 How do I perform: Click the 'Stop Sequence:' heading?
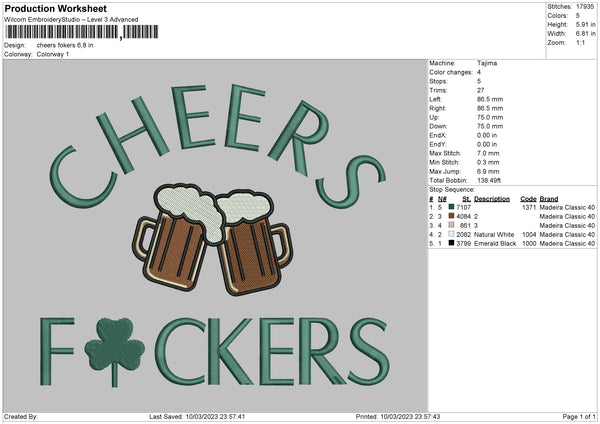(452, 190)
